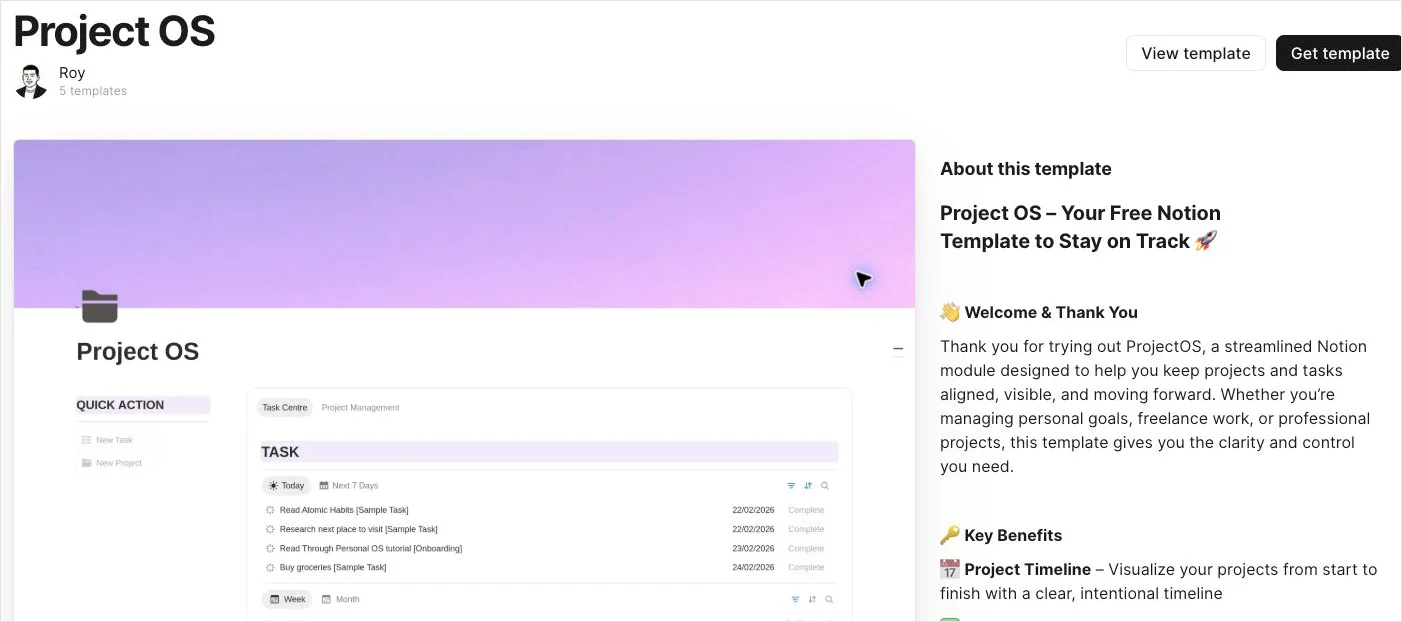Image resolution: width=1402 pixels, height=622 pixels.
Task: Click the Get template button
Action: click(1339, 53)
